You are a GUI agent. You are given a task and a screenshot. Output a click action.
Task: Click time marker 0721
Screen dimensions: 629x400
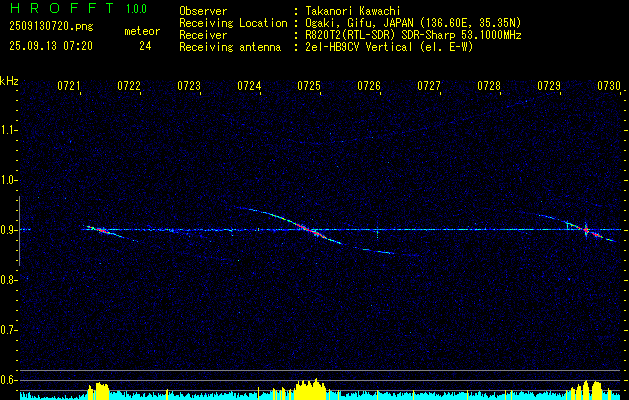(69, 85)
